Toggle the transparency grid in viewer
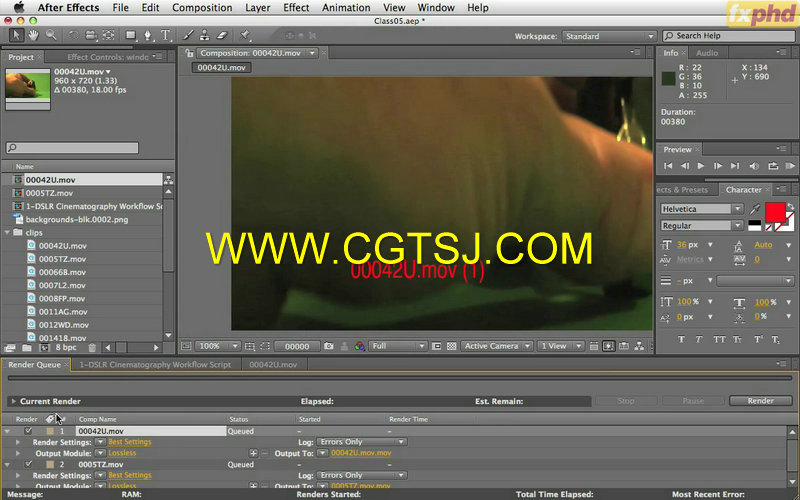 tap(452, 346)
